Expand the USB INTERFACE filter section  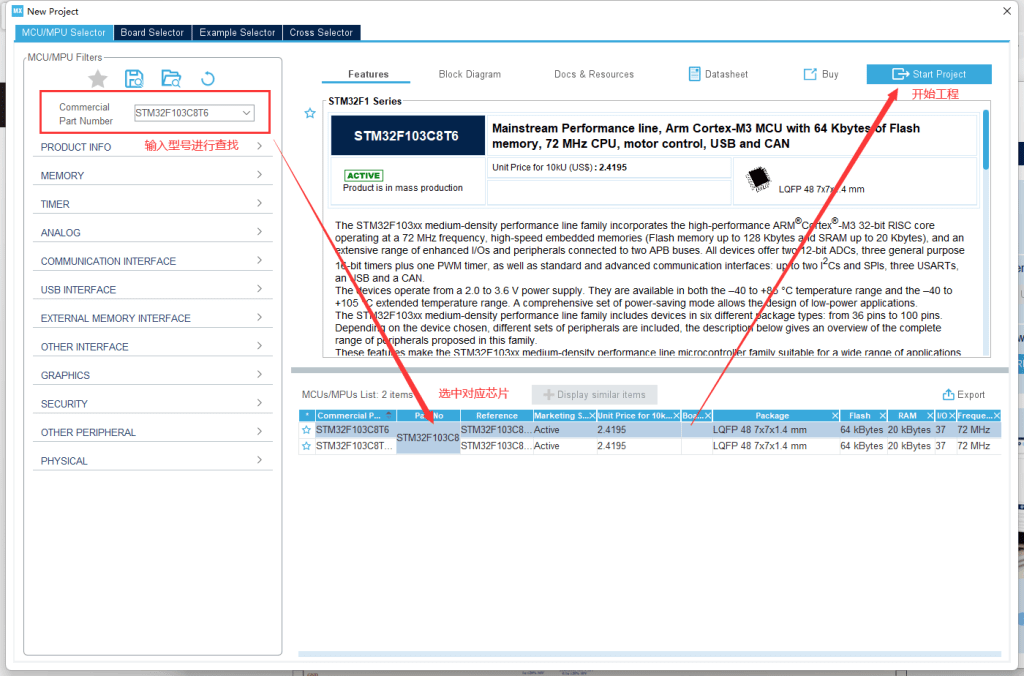pos(153,290)
